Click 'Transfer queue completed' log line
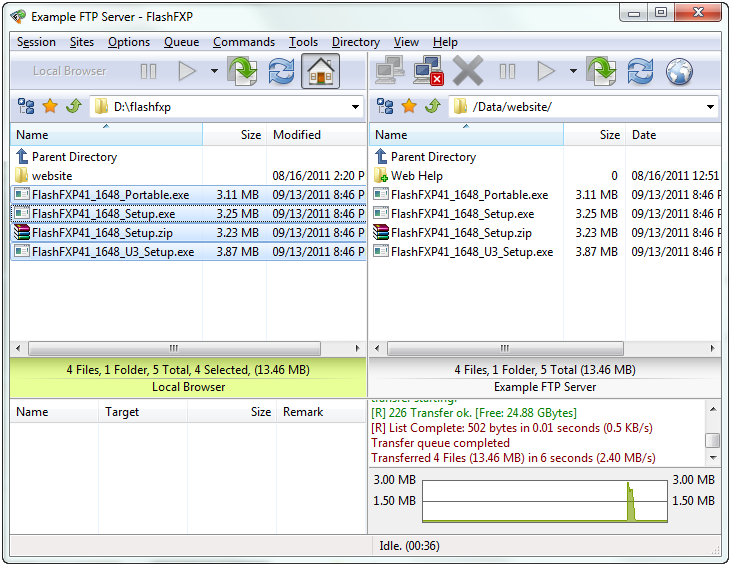The height and width of the screenshot is (565, 730). [x=440, y=443]
